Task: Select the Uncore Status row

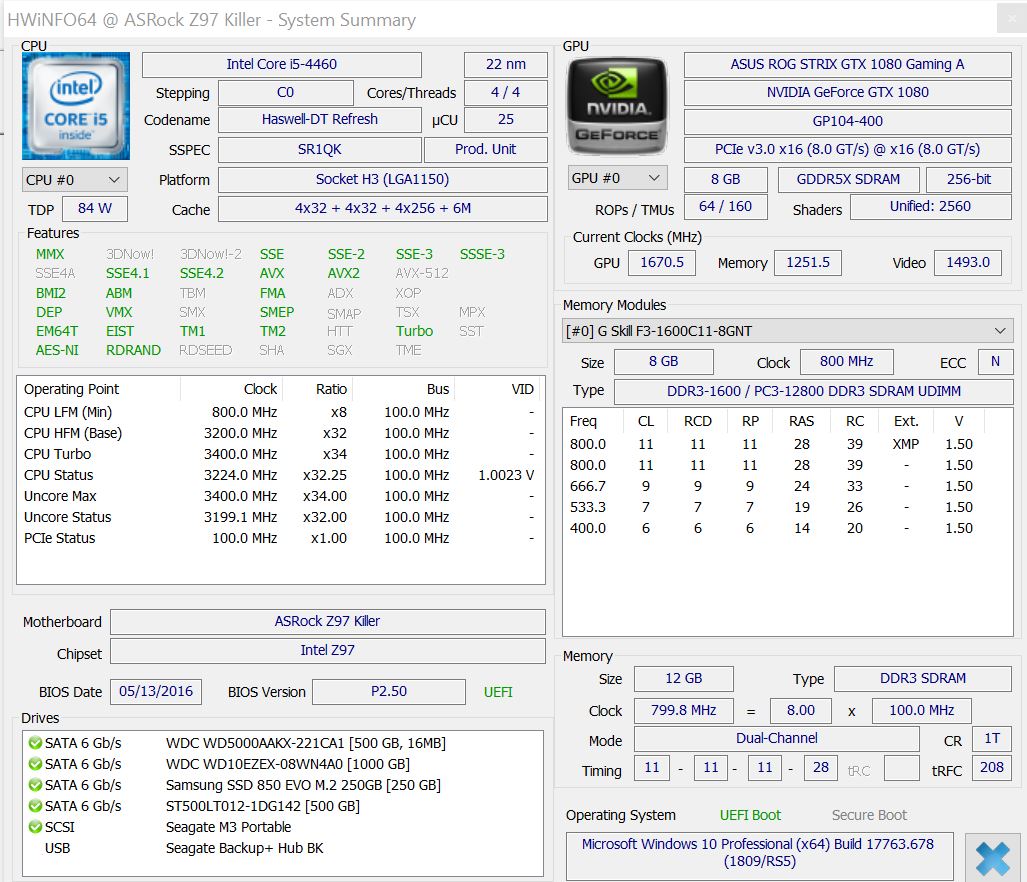Action: (280, 517)
